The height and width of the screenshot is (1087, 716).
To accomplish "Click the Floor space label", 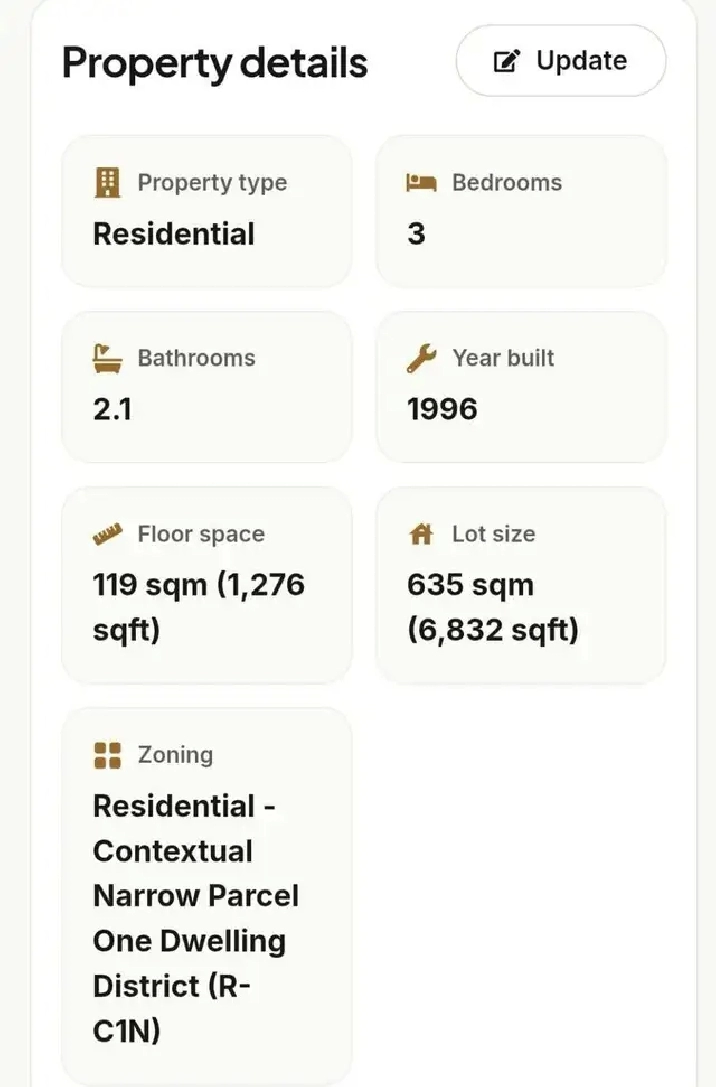I will [201, 534].
